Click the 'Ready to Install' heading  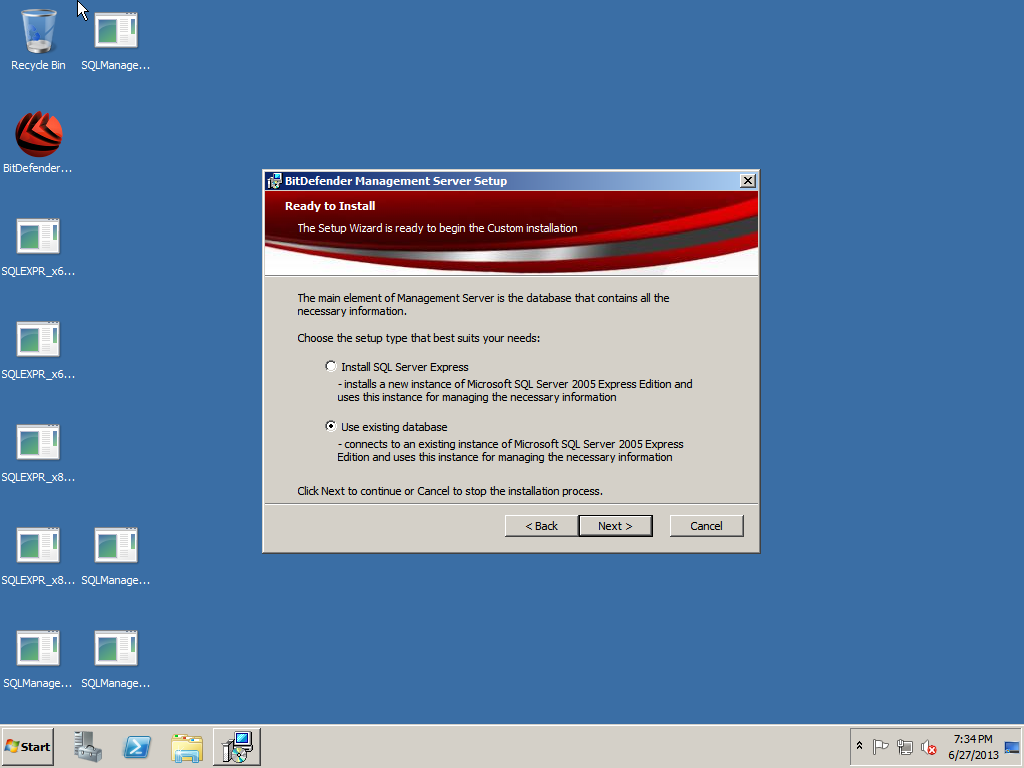click(330, 206)
